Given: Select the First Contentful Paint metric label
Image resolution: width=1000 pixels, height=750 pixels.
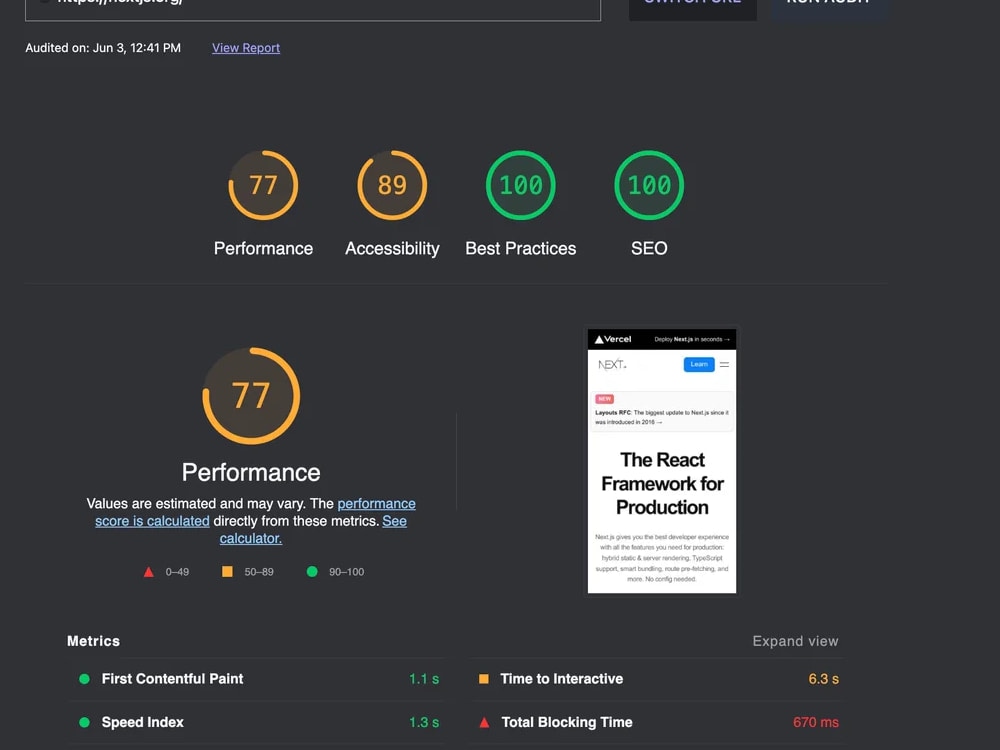Looking at the screenshot, I should [x=172, y=679].
